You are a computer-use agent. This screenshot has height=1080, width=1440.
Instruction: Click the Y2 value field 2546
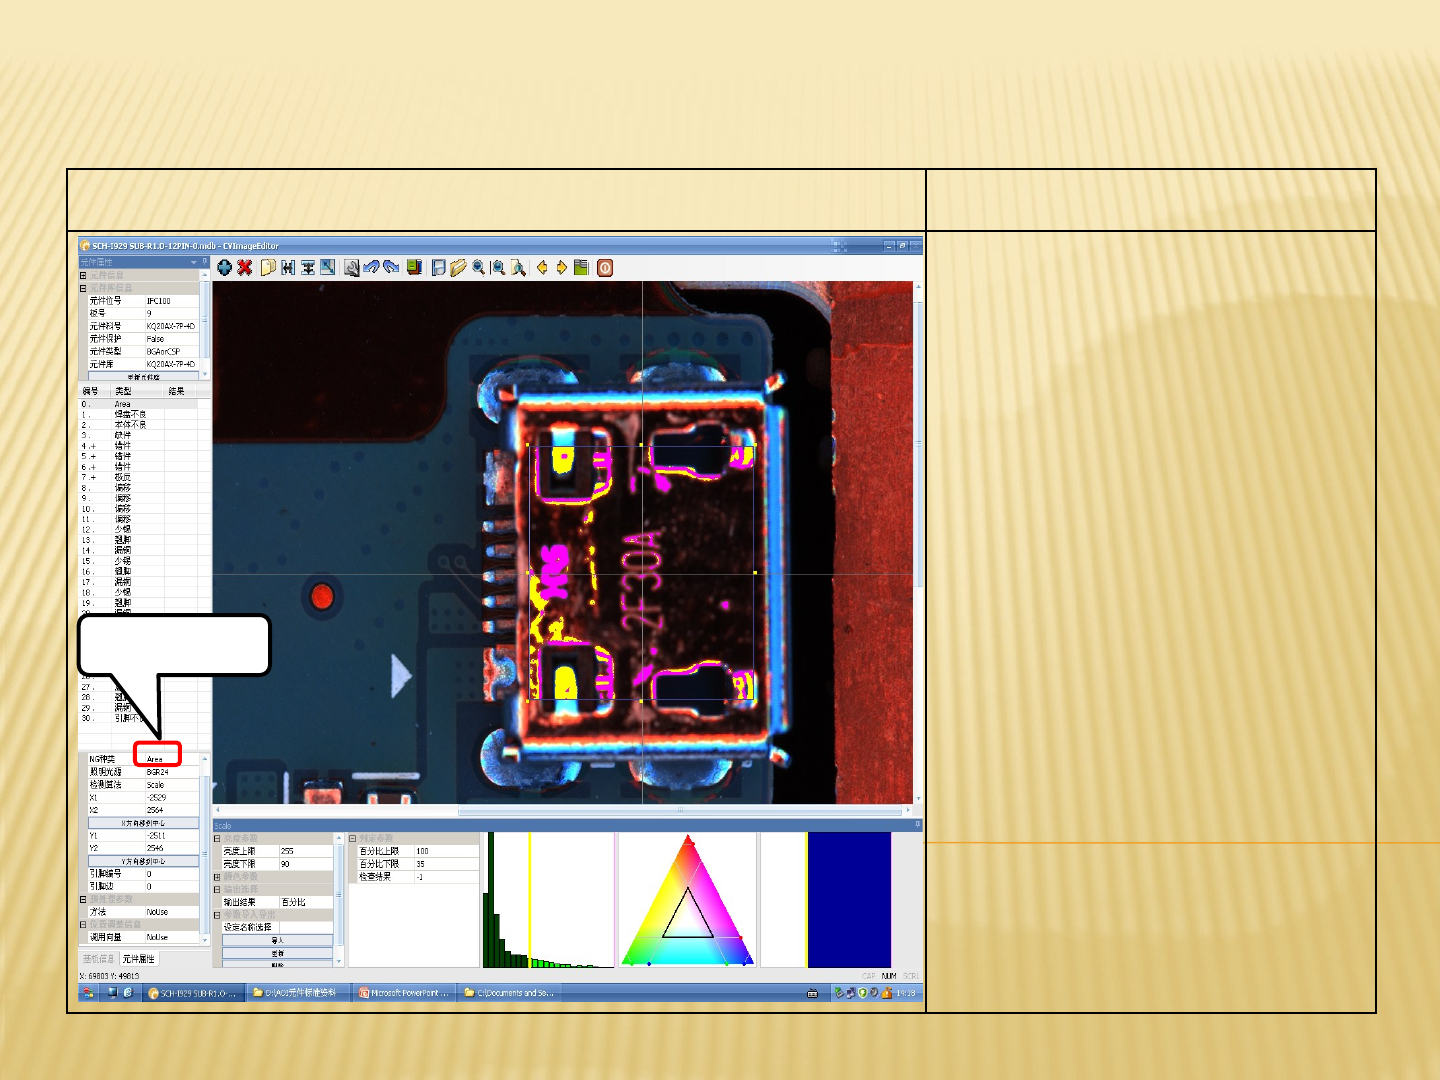[172, 848]
